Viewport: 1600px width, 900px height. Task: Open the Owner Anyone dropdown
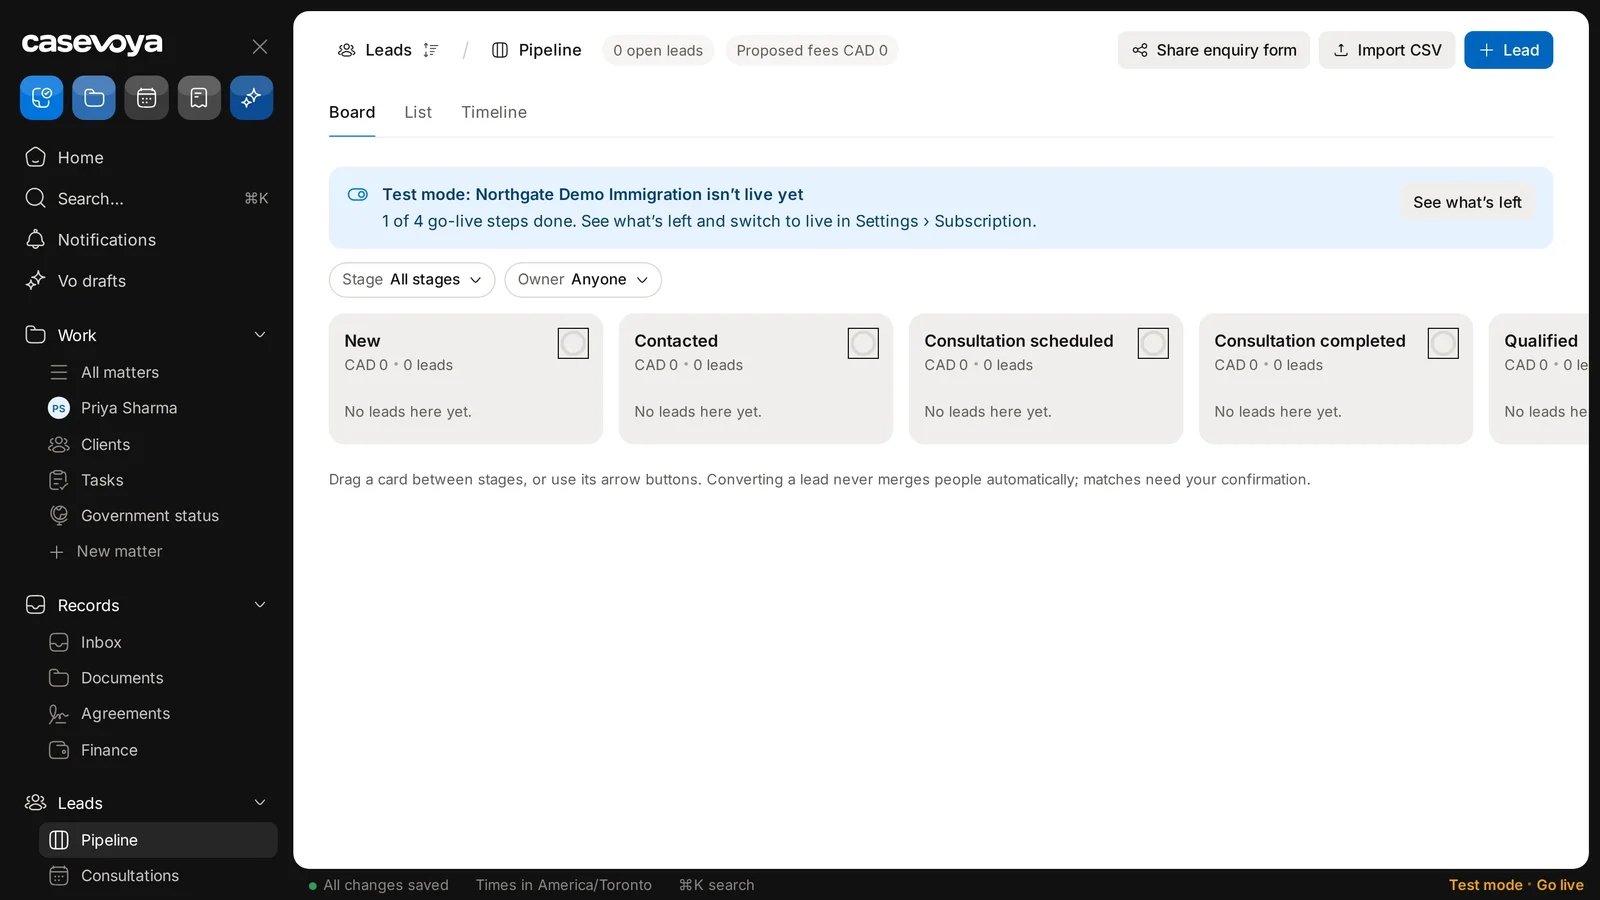pyautogui.click(x=583, y=280)
